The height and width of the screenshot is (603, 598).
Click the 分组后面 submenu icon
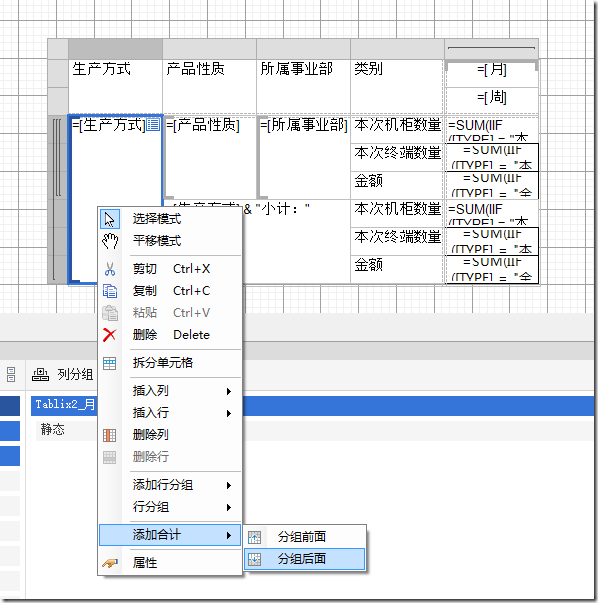tap(254, 559)
